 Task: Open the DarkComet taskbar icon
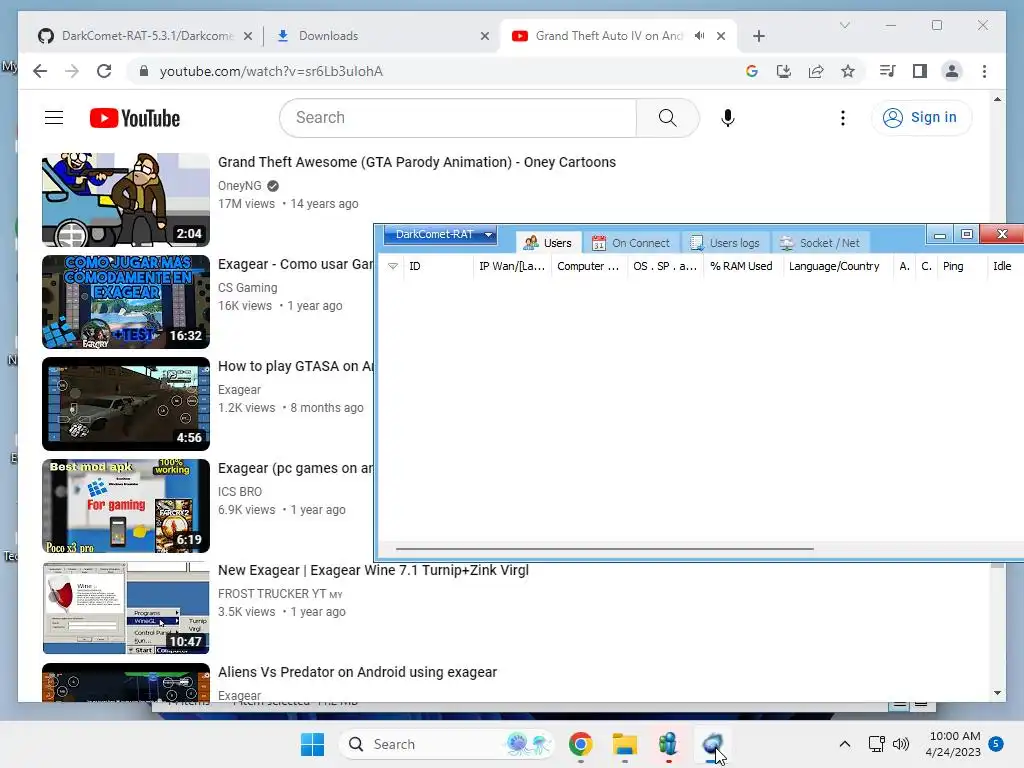[x=712, y=744]
